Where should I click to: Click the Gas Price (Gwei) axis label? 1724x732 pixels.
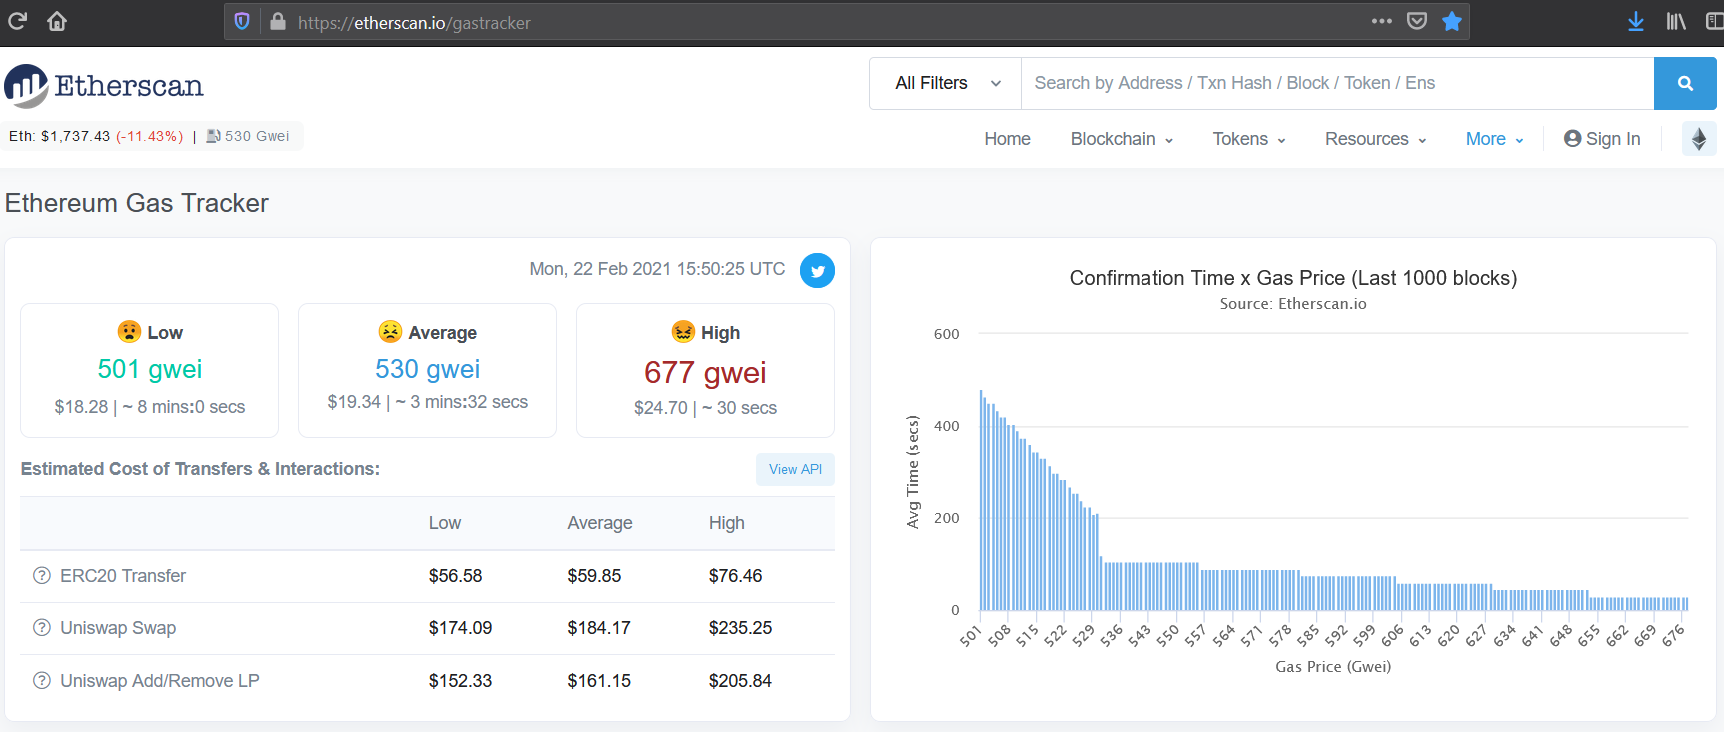click(x=1333, y=667)
